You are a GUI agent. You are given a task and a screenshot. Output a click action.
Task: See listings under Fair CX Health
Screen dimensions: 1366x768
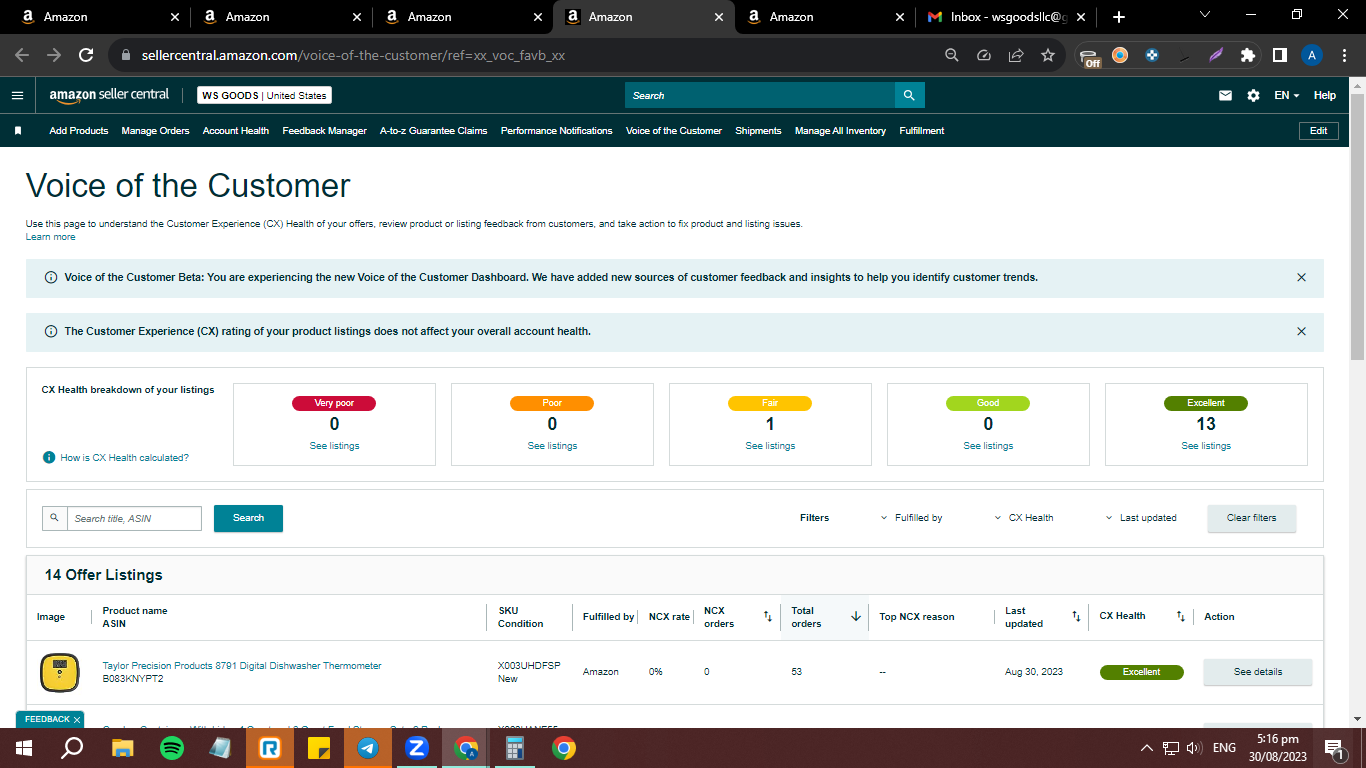770,446
